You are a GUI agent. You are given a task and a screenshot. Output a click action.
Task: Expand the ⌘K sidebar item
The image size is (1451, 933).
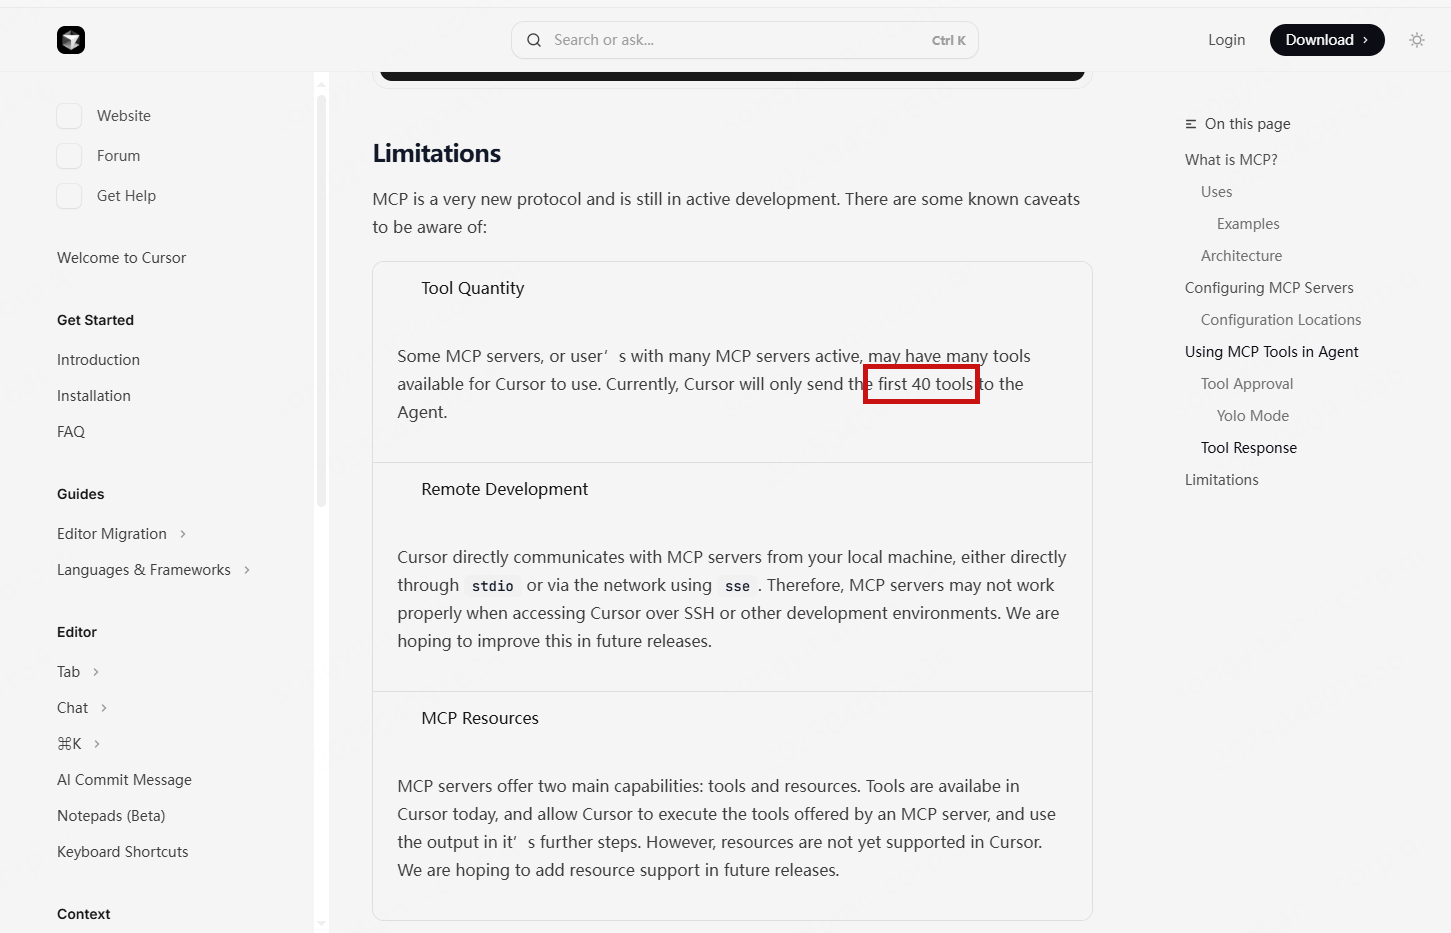97,744
